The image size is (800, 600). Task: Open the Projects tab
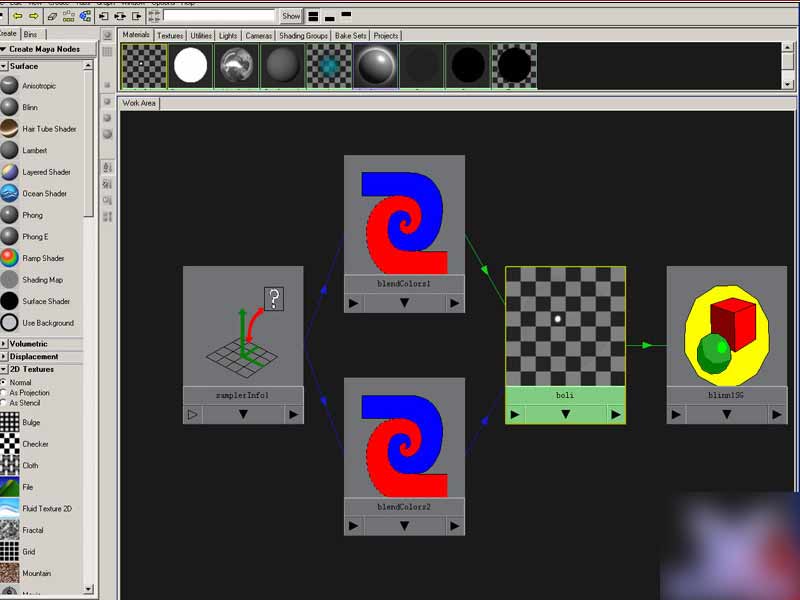(386, 36)
